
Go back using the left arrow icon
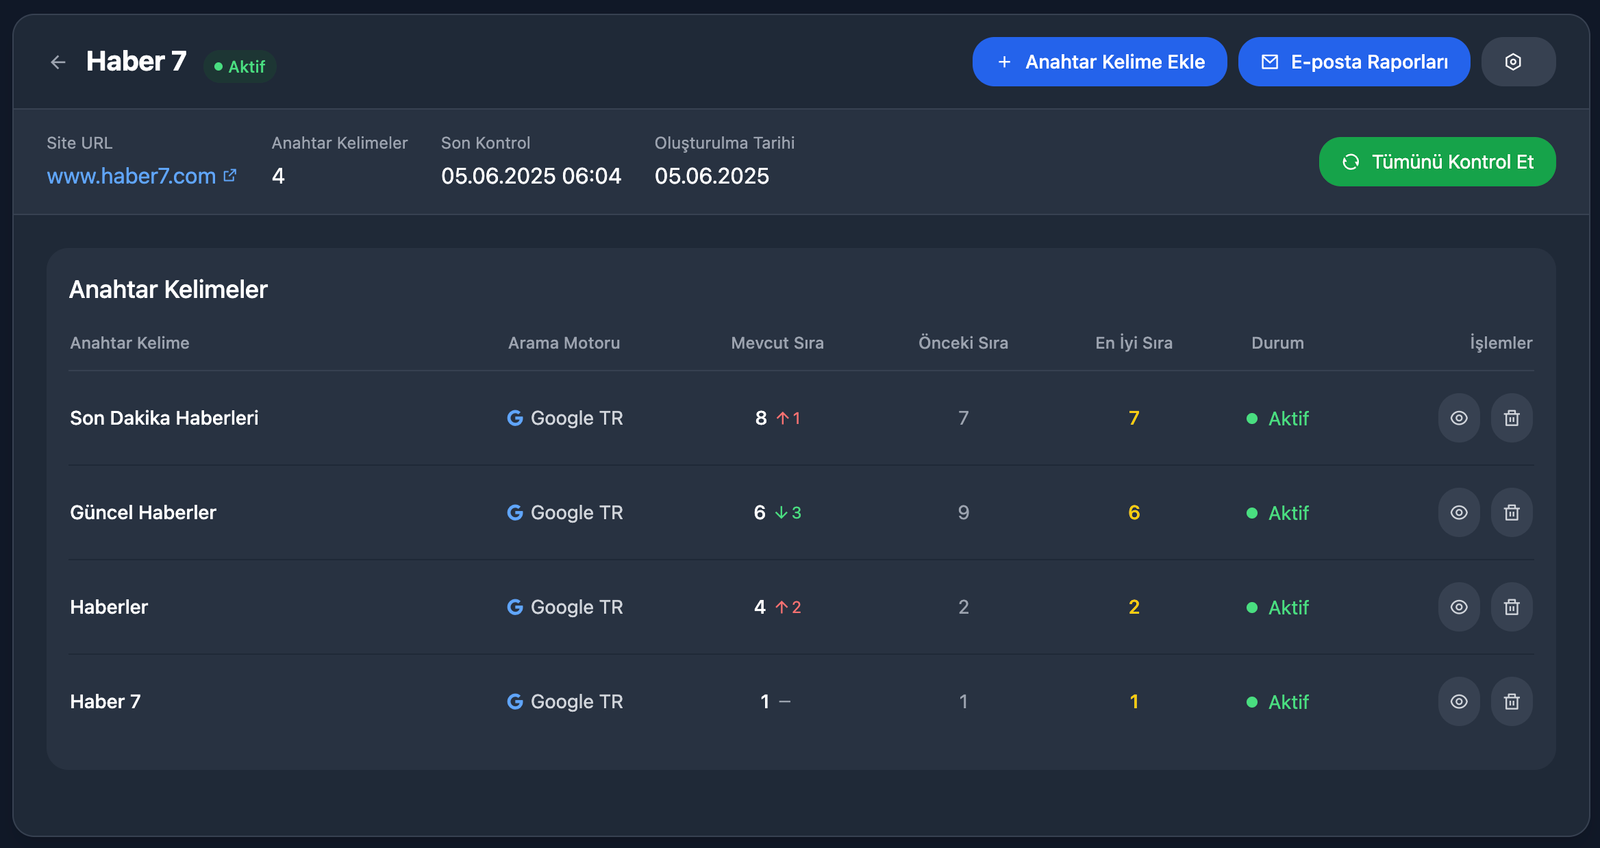point(58,62)
